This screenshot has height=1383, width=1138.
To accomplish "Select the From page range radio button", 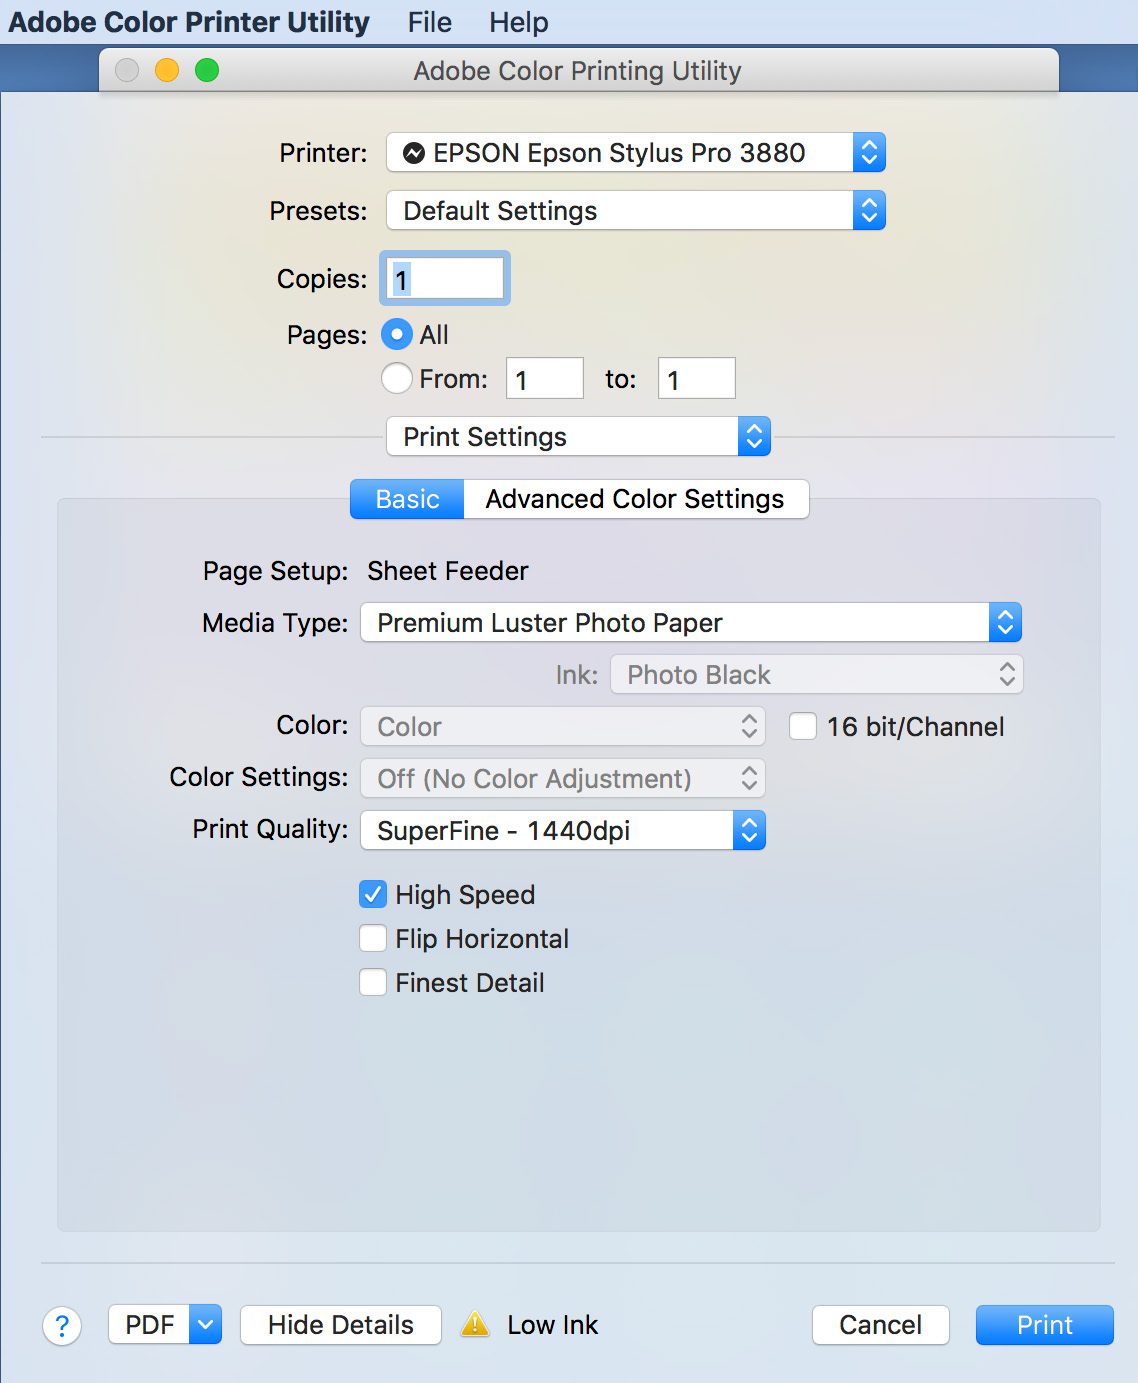I will [x=397, y=378].
